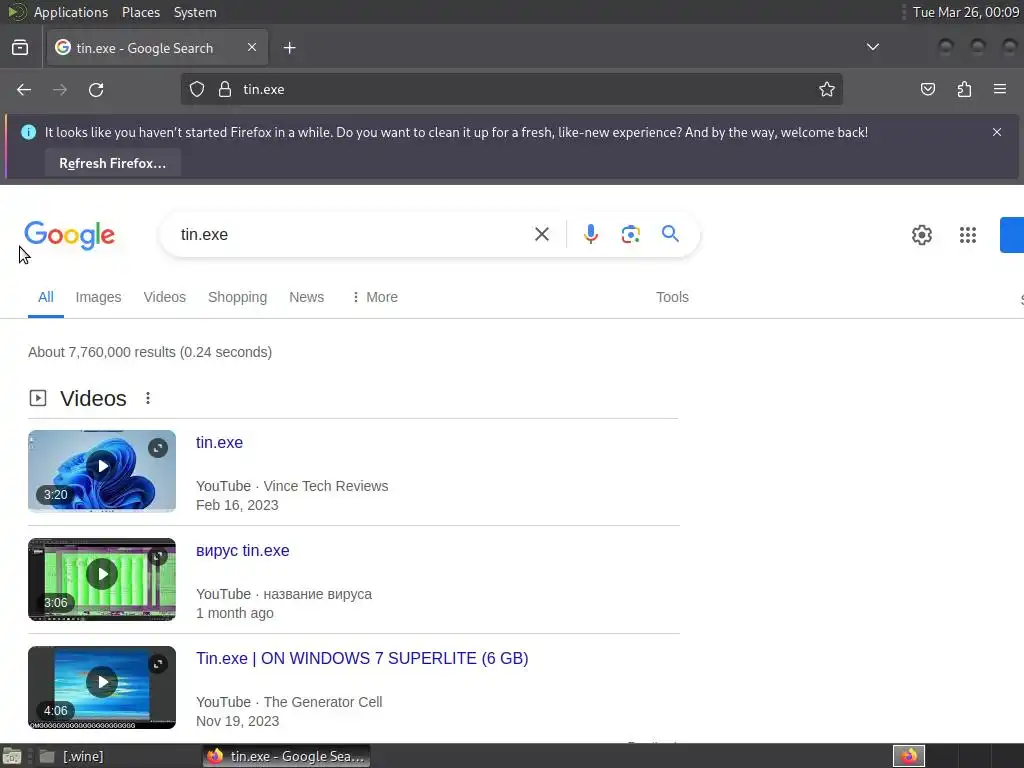The width and height of the screenshot is (1024, 768).
Task: Click the Videos section heading
Action: pos(93,398)
